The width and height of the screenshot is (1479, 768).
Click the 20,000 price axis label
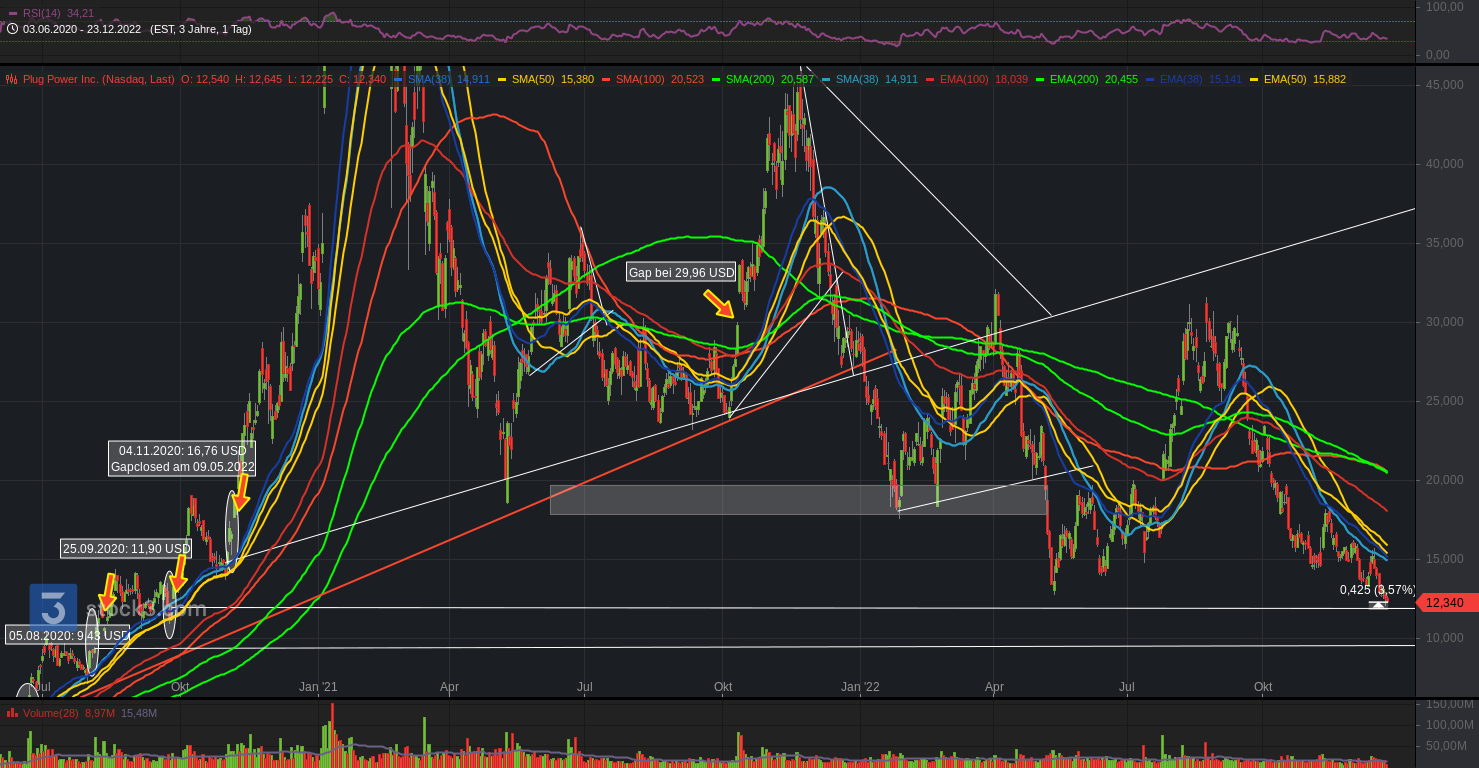pos(1444,480)
